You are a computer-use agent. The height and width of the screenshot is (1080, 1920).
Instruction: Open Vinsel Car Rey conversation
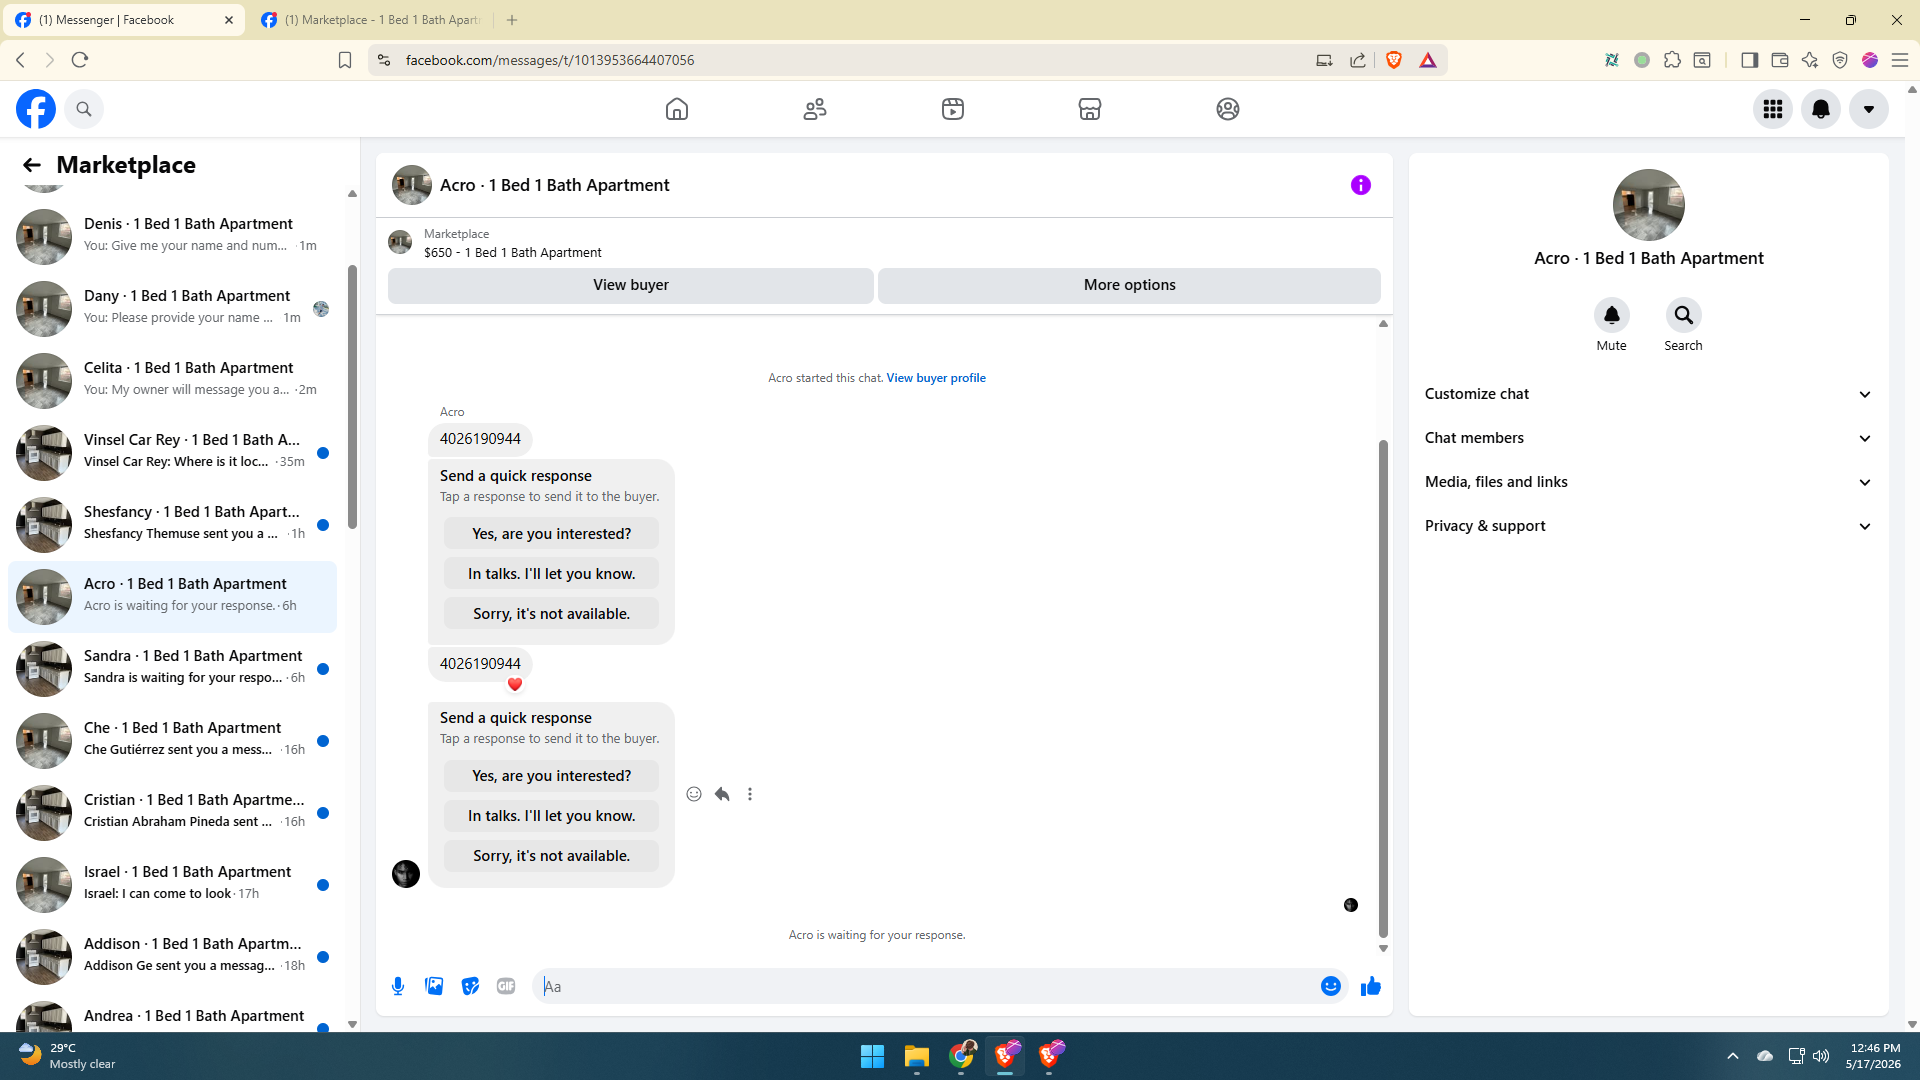pyautogui.click(x=172, y=452)
